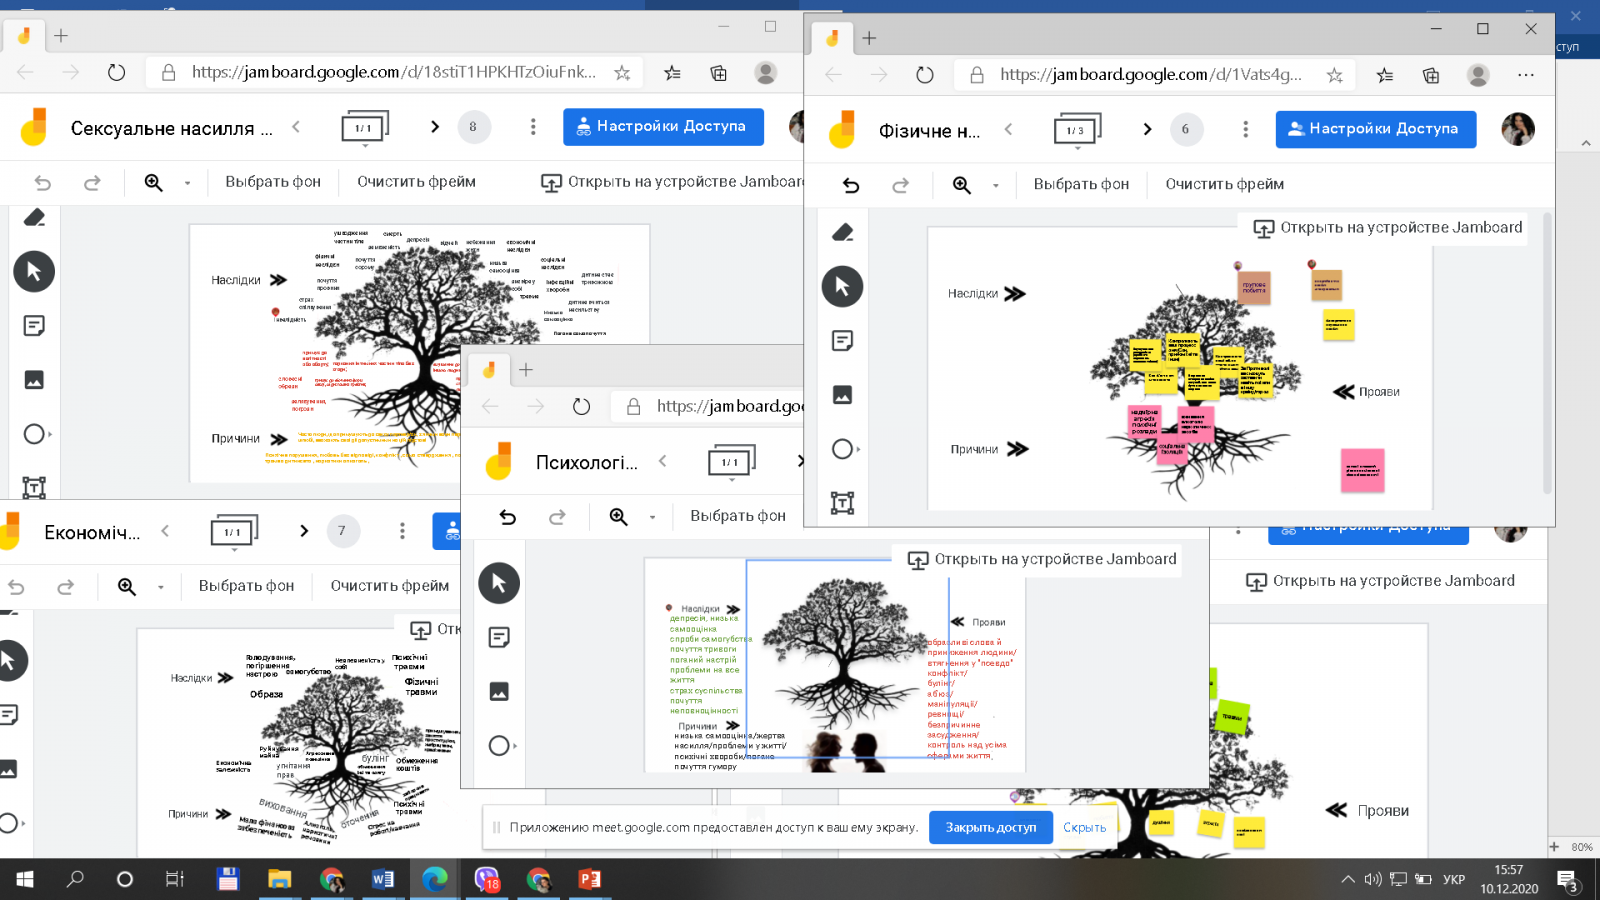This screenshot has height=900, width=1600.
Task: Open favorites list in Сексуальне насилля browser
Action: click(x=672, y=72)
